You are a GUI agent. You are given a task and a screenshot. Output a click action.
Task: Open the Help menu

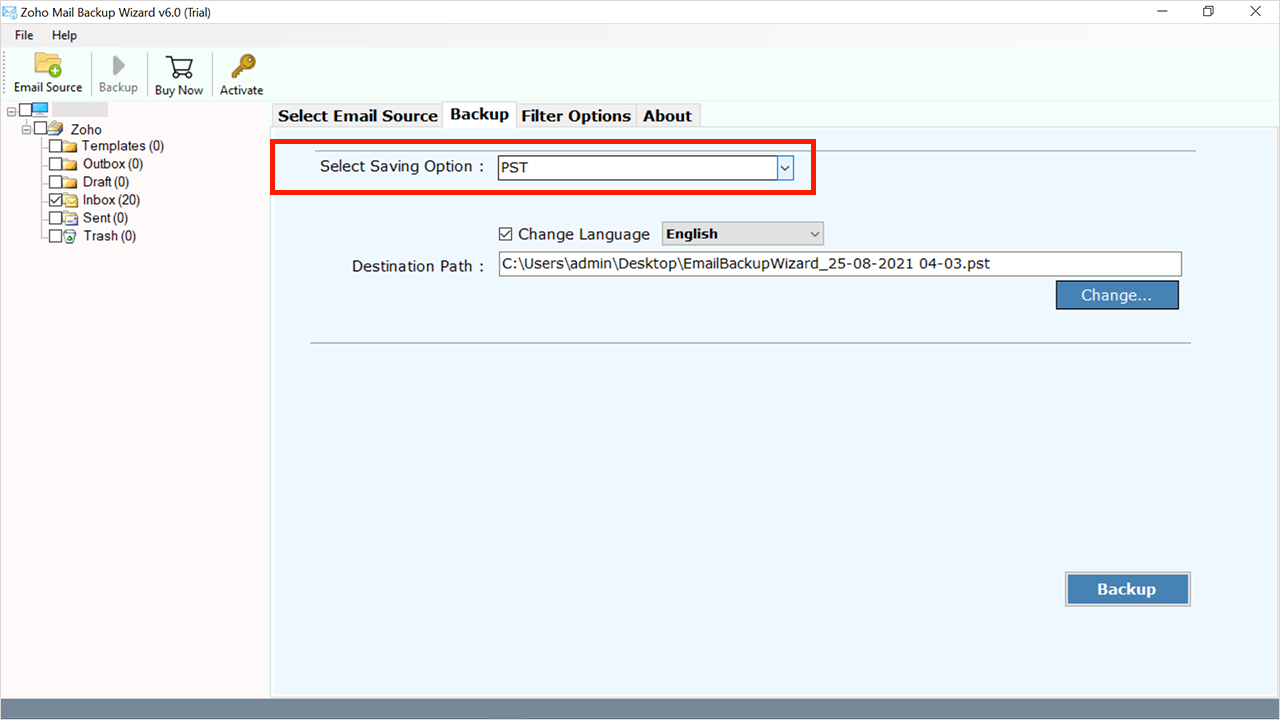[x=64, y=35]
